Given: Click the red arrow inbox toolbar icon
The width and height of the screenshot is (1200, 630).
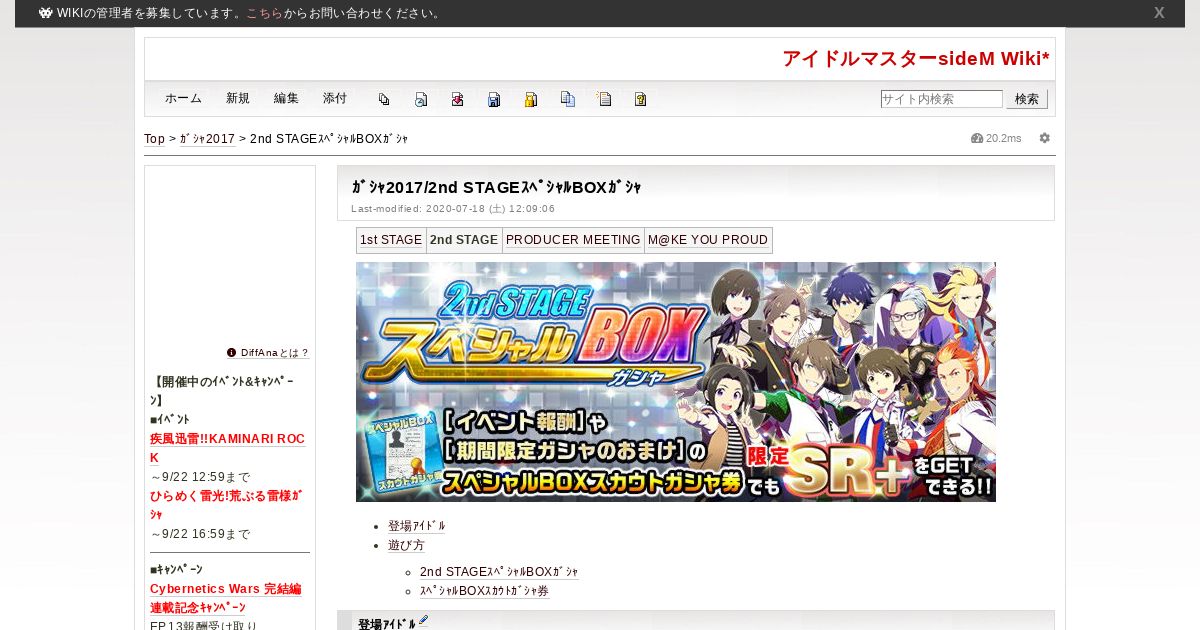Looking at the screenshot, I should point(457,99).
